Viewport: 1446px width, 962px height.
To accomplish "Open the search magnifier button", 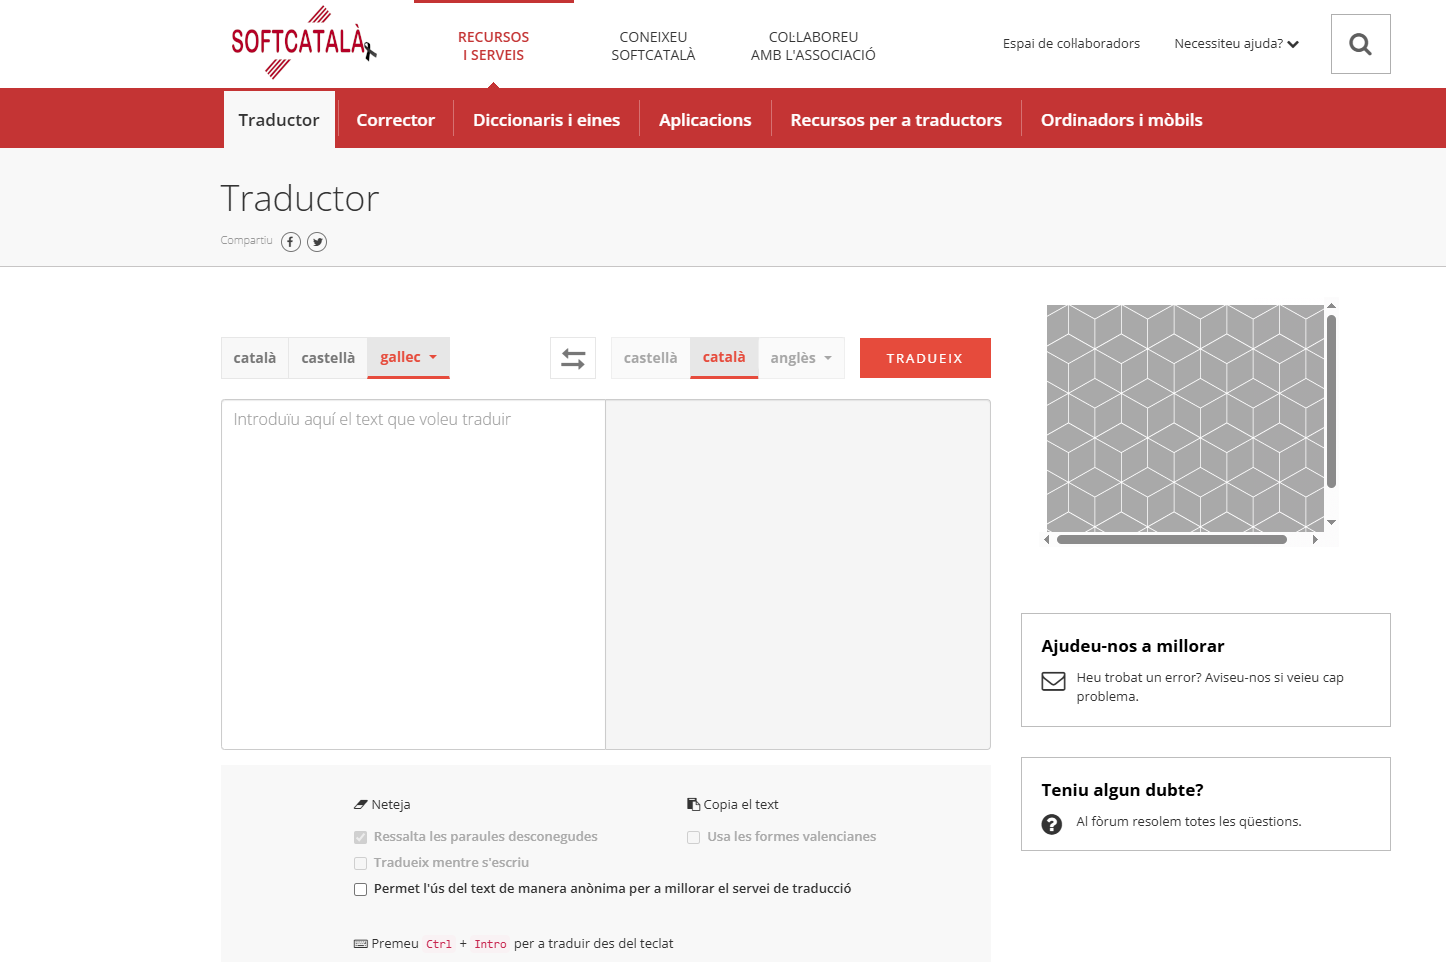I will [1360, 44].
